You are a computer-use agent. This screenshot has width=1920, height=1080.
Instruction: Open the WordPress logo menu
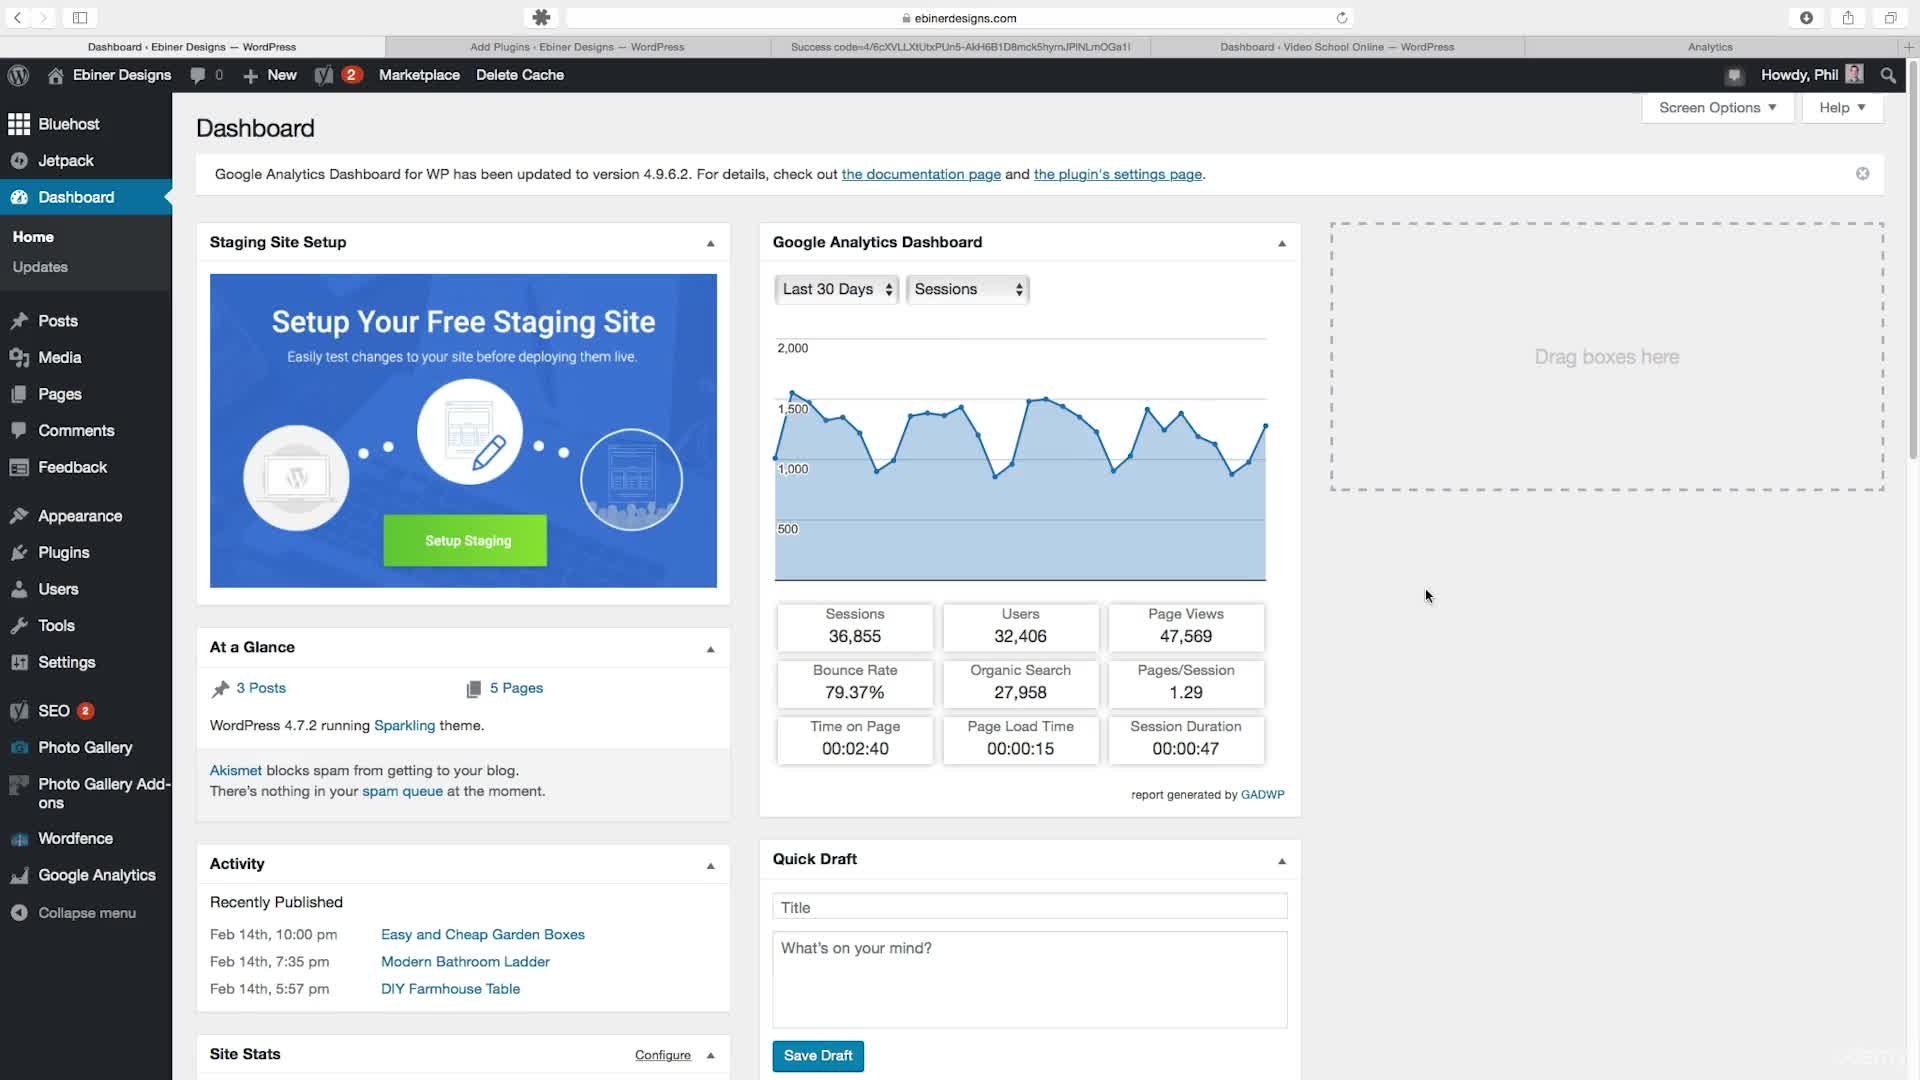(18, 75)
